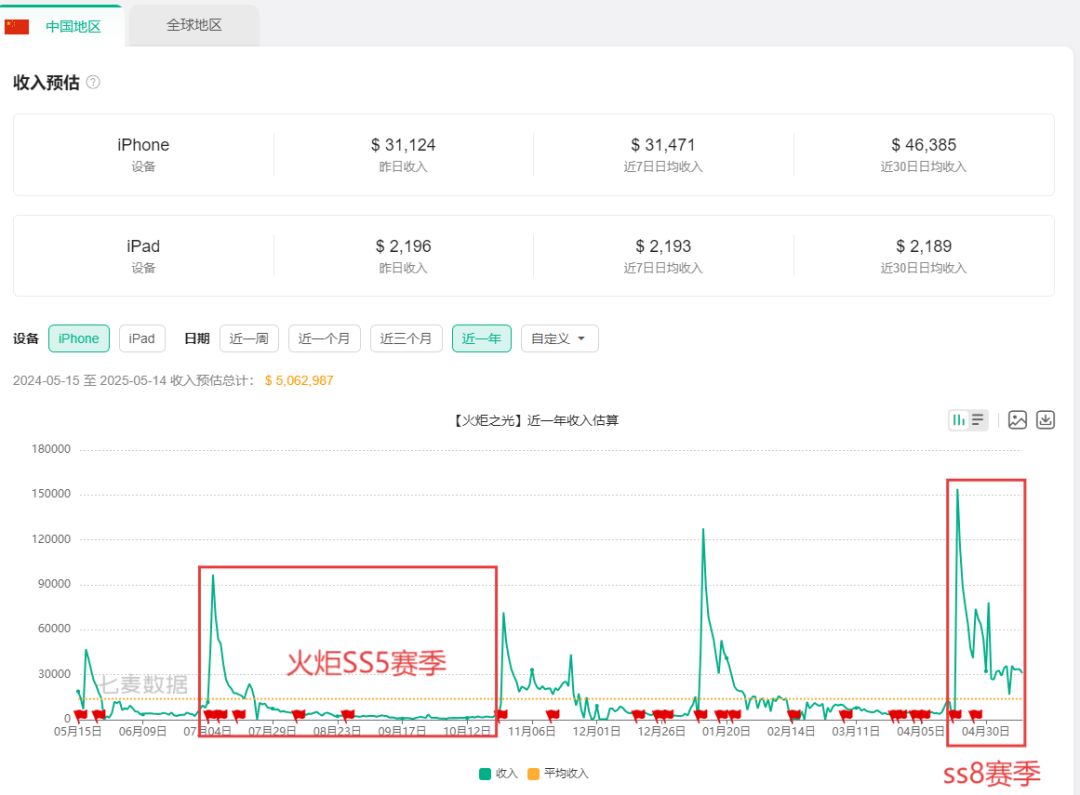
Task: Click iPad yesterday revenue $ 2,196
Action: [403, 246]
